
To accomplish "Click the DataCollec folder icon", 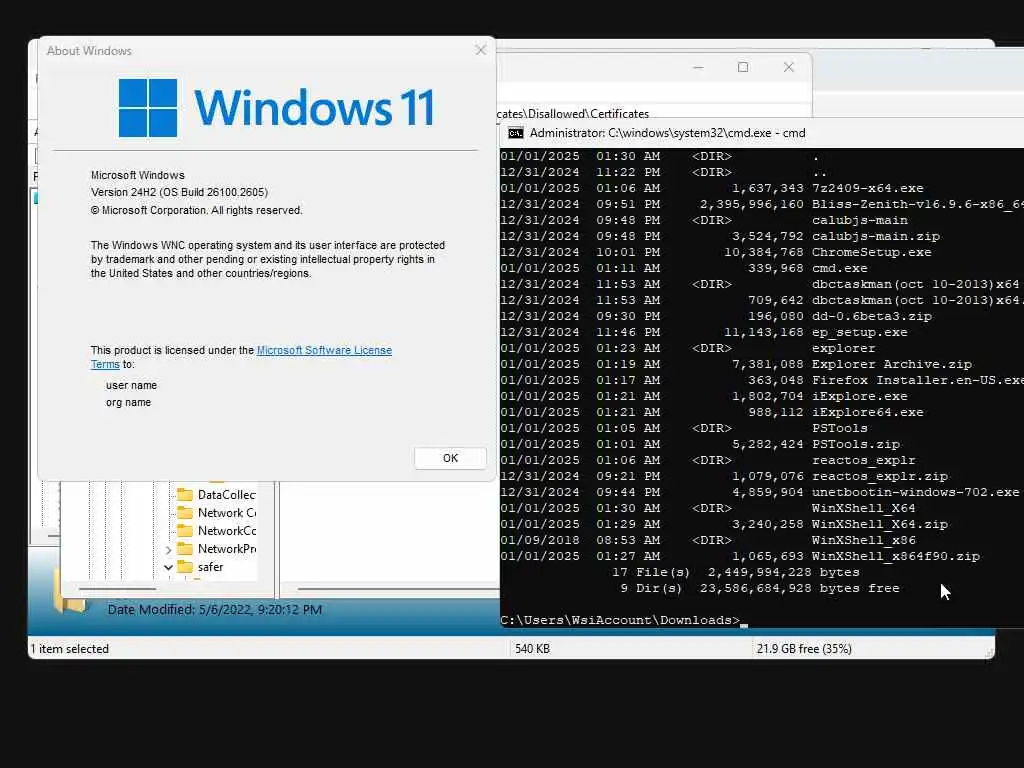I will coord(185,494).
